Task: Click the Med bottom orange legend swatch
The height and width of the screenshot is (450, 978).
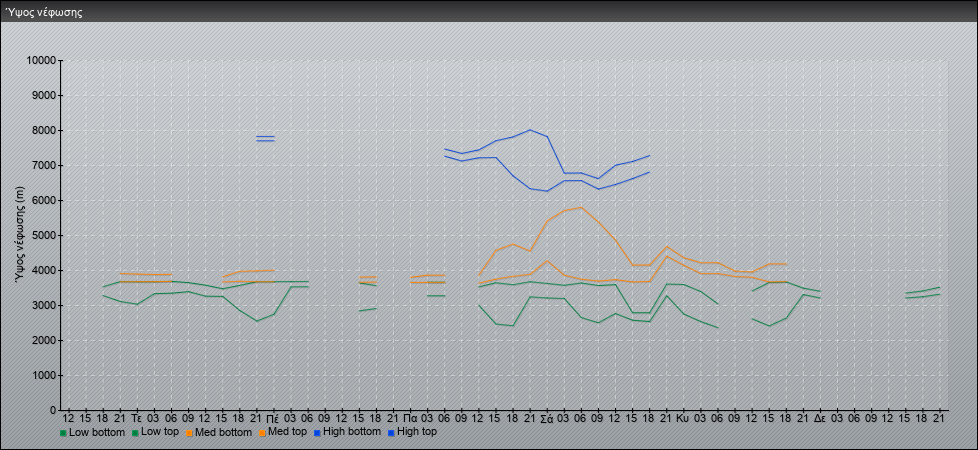Action: tap(191, 433)
